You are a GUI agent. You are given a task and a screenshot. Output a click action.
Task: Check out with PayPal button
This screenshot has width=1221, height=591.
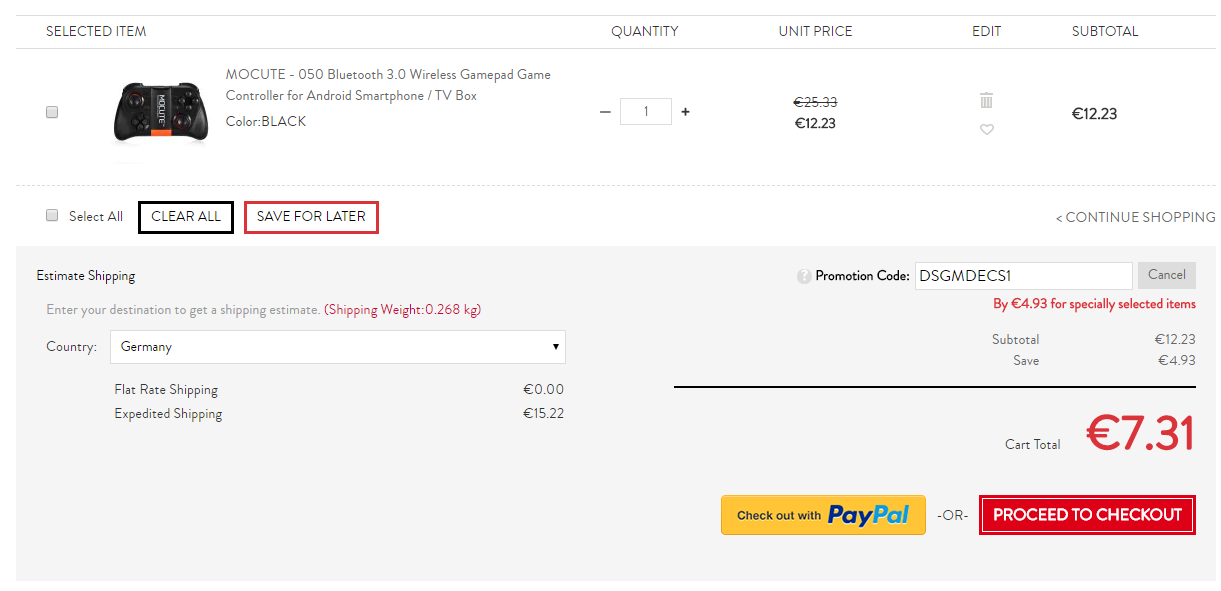pyautogui.click(x=823, y=515)
